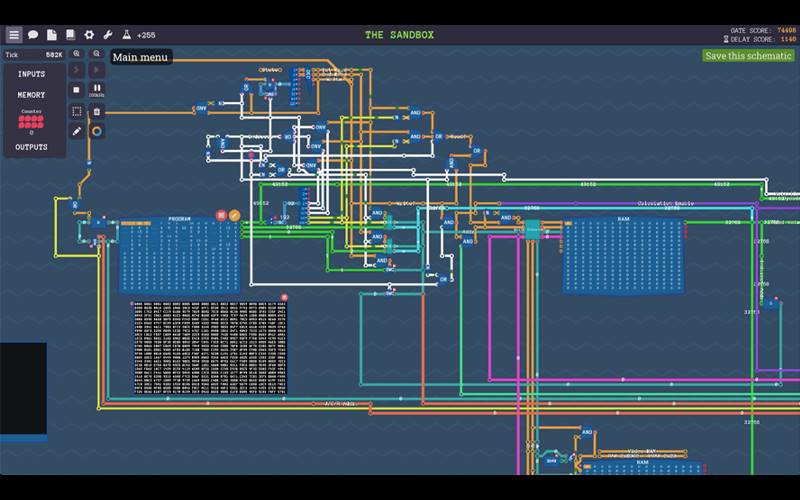This screenshot has width=800, height=500.
Task: Zoom out with the minus magnifier
Action: (x=97, y=54)
